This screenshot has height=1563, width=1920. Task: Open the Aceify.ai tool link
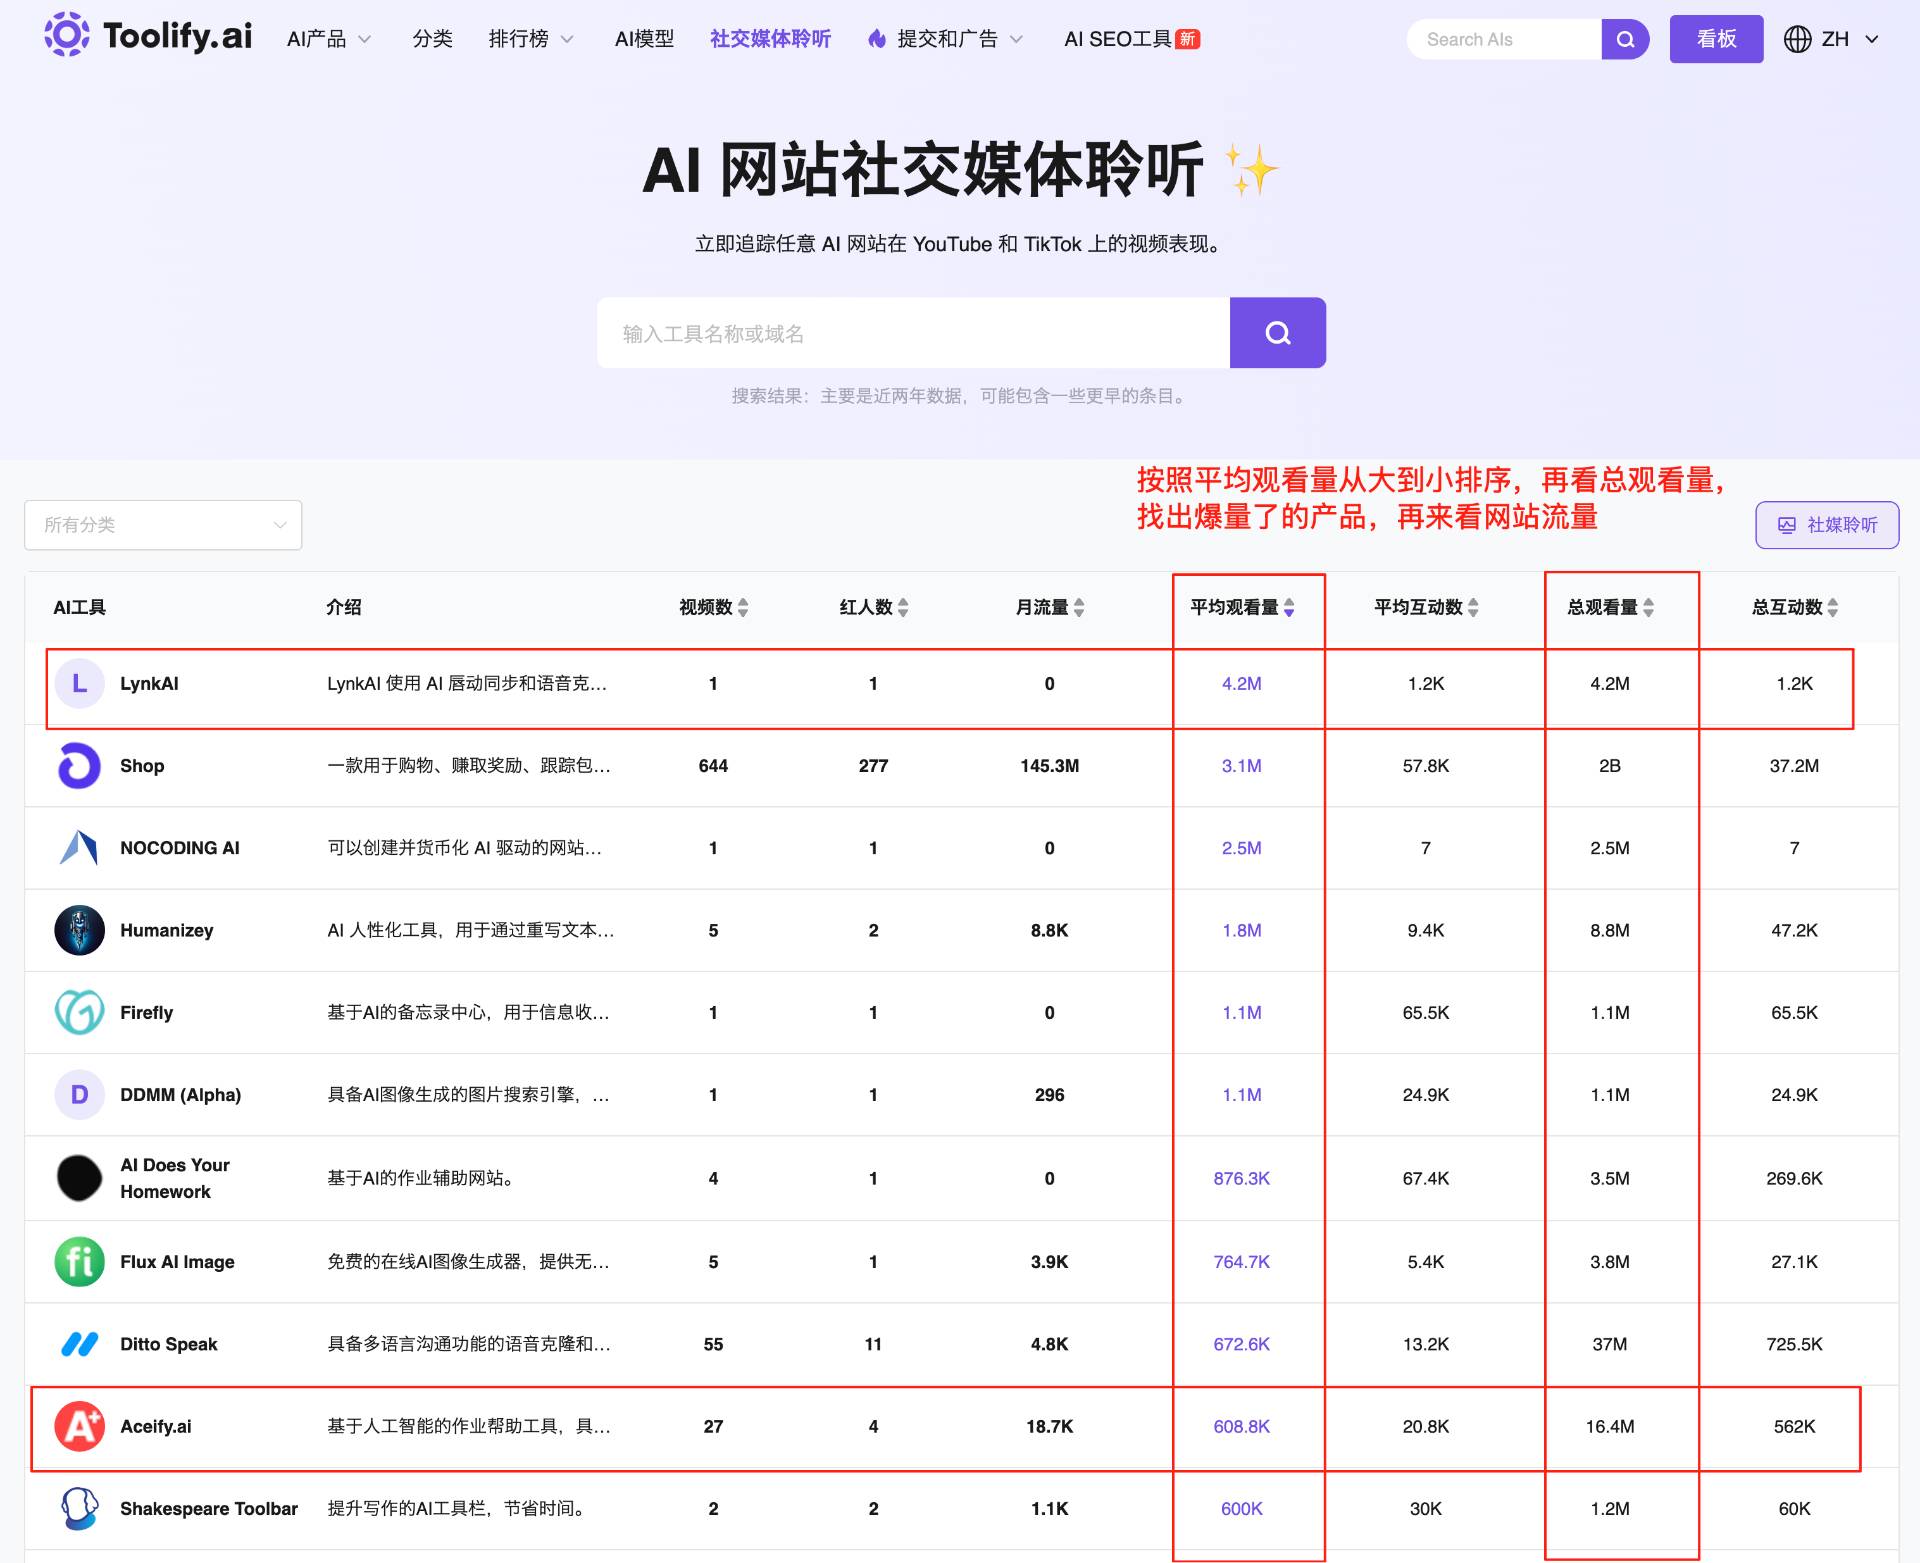(x=156, y=1426)
